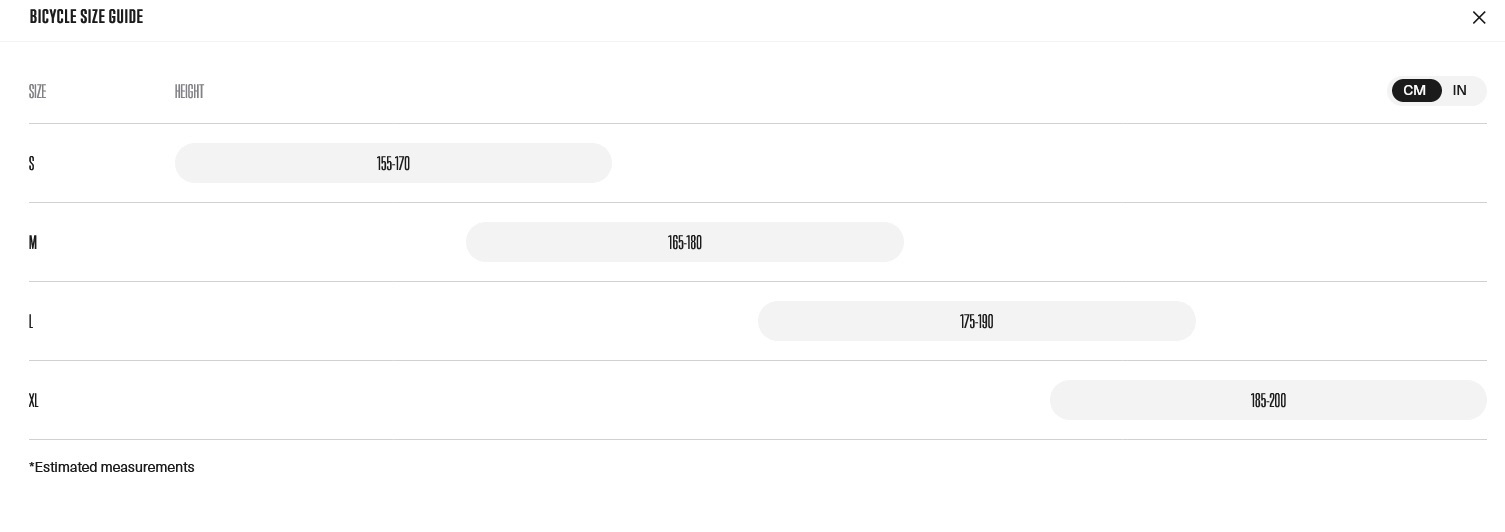Viewport: 1505px width, 532px height.
Task: Click the CM/IN unit switcher pill
Action: pos(1438,91)
